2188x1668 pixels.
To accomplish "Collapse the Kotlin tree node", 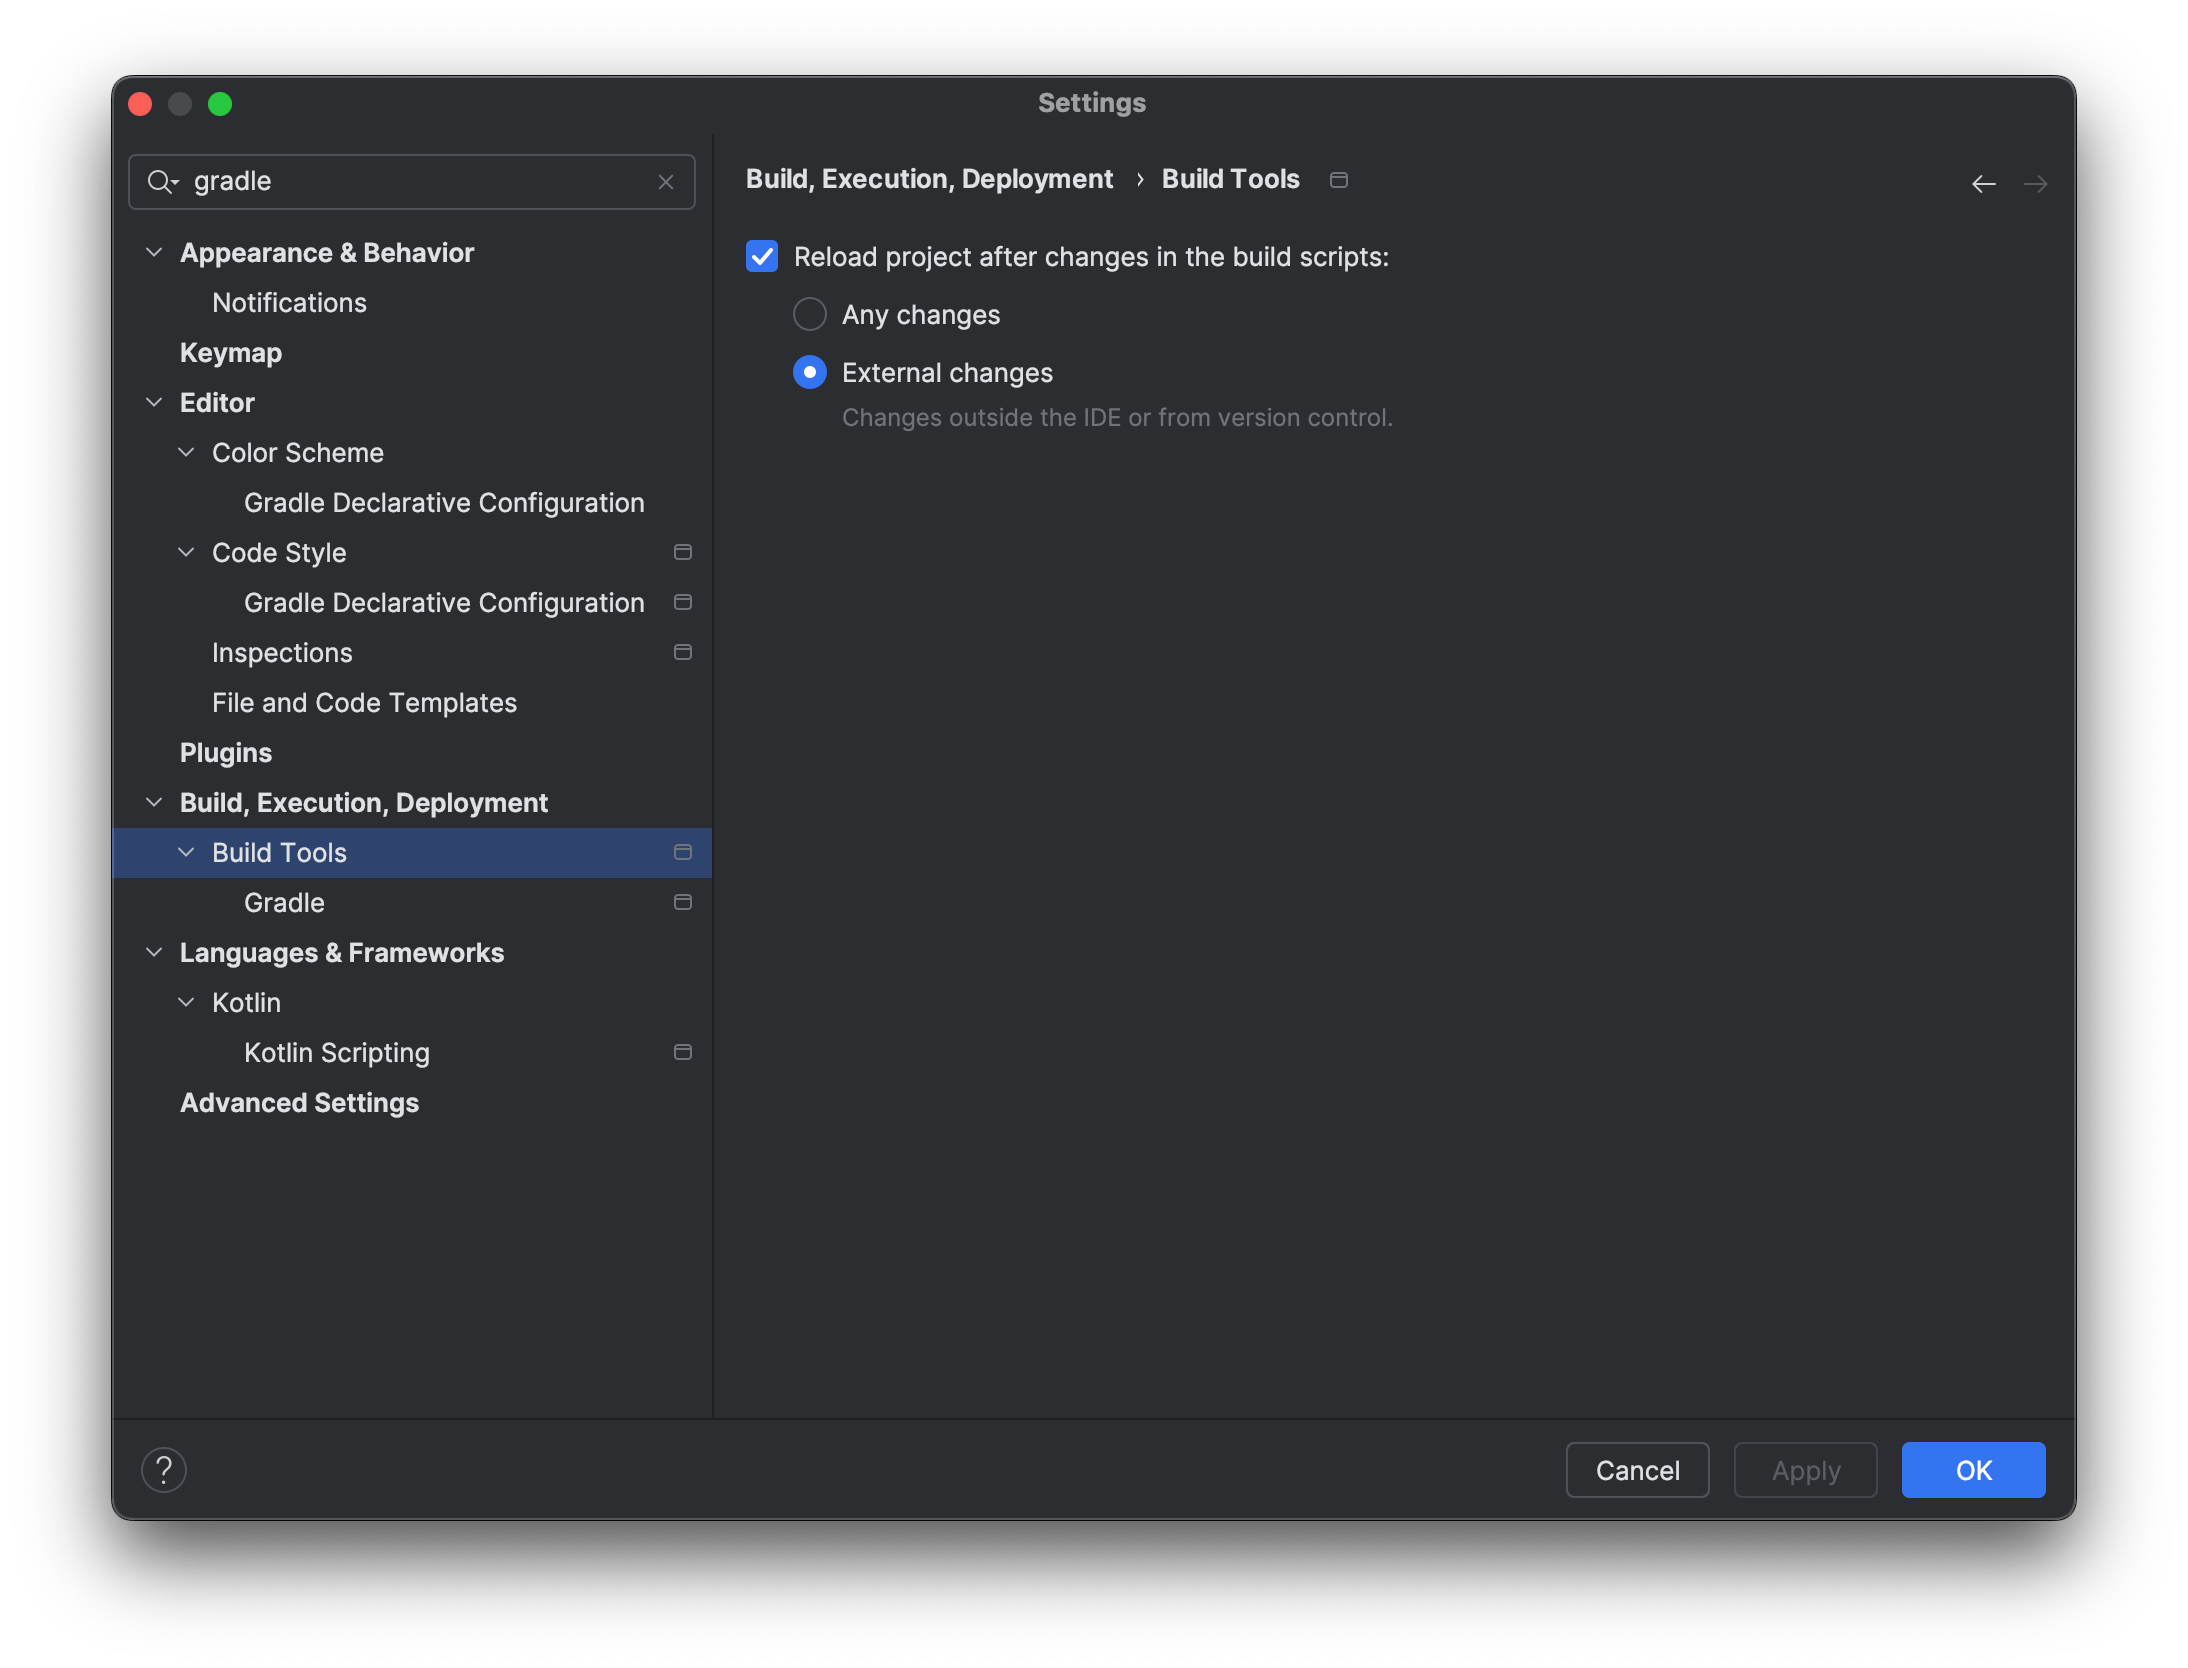I will pos(186,1002).
